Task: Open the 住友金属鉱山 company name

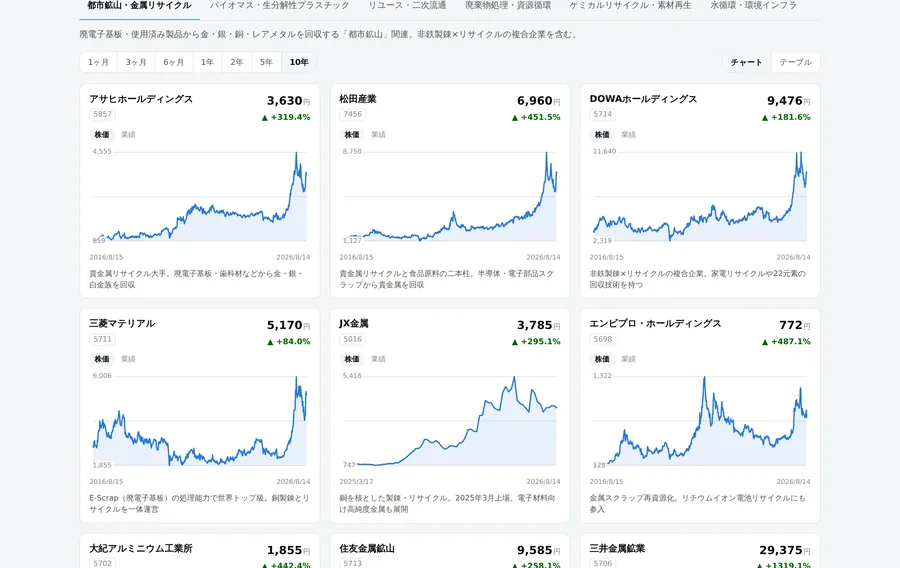Action: 367,548
